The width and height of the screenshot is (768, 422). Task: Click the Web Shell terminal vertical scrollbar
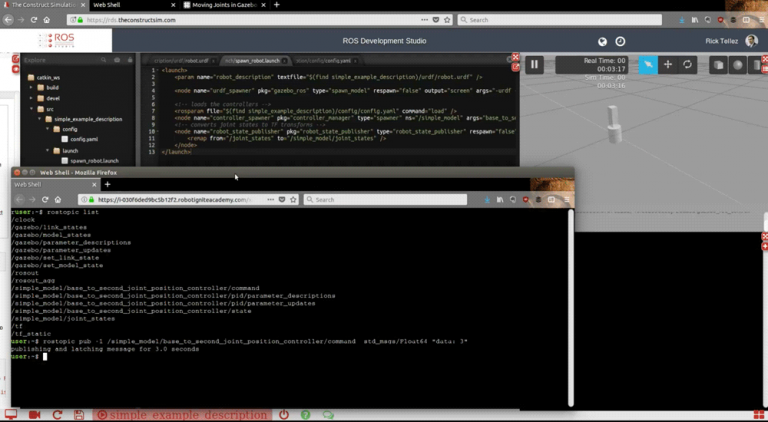[571, 308]
